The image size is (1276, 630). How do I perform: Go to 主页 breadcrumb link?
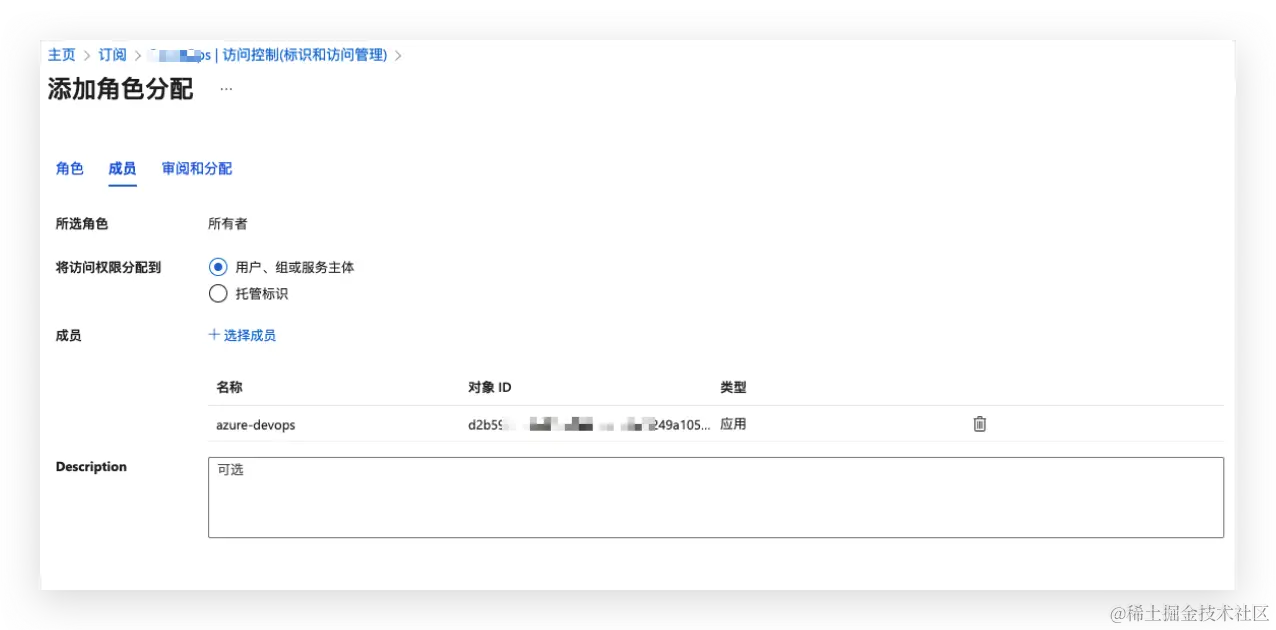coord(62,55)
